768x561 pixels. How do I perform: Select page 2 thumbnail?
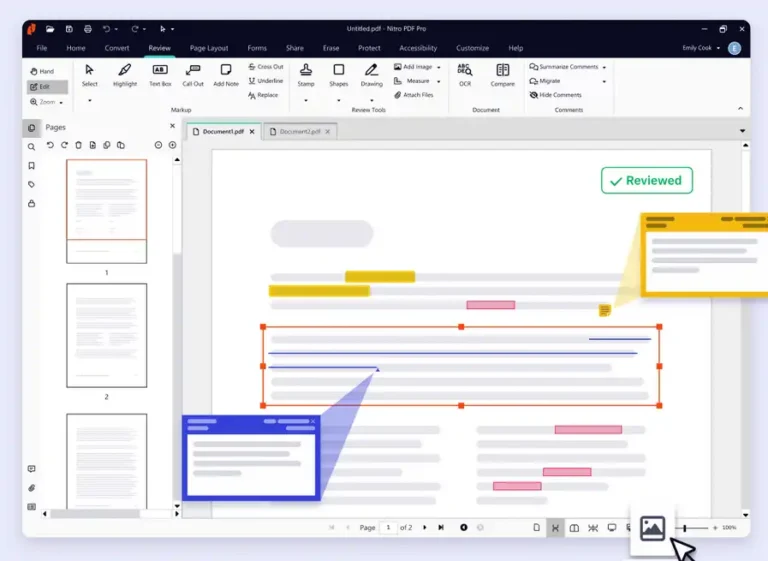[x=107, y=335]
